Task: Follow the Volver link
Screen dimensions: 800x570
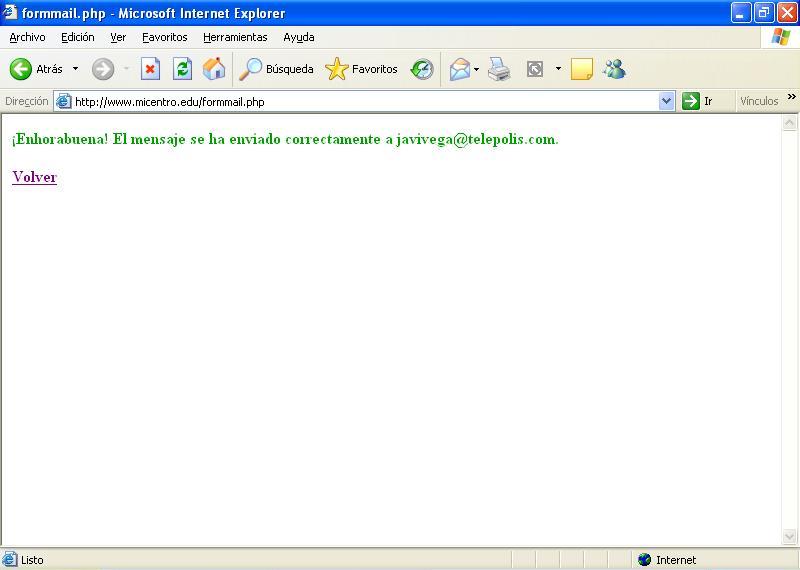Action: [x=34, y=177]
